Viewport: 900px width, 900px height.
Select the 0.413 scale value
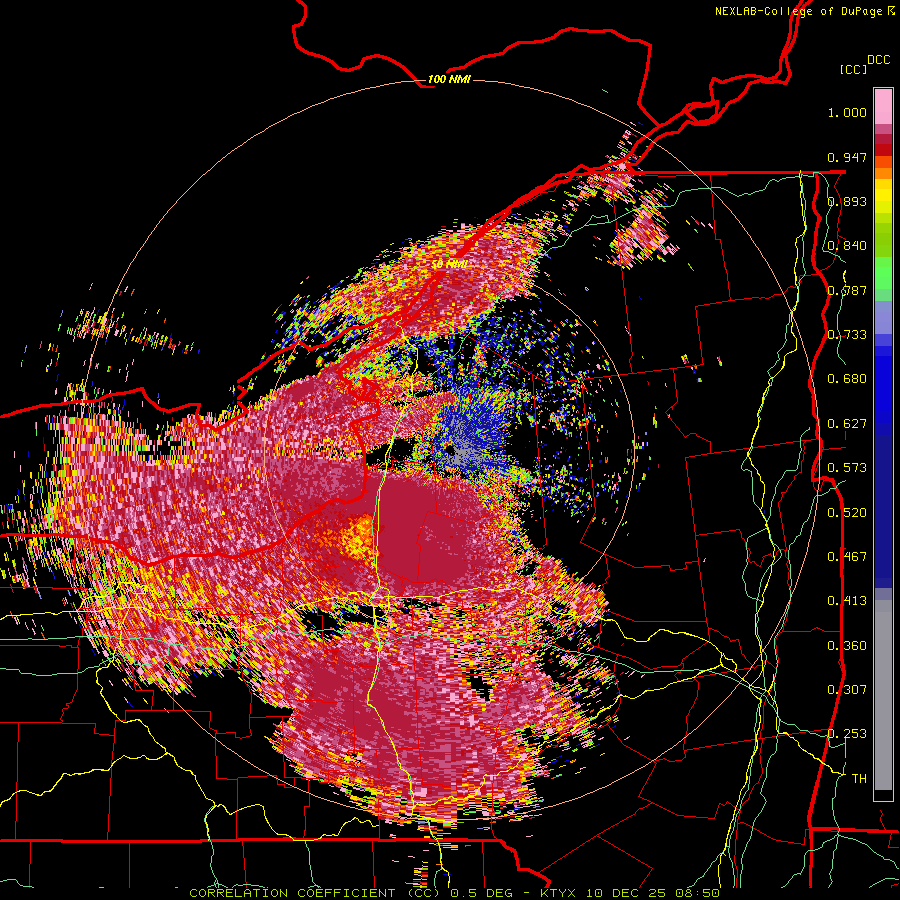(847, 601)
